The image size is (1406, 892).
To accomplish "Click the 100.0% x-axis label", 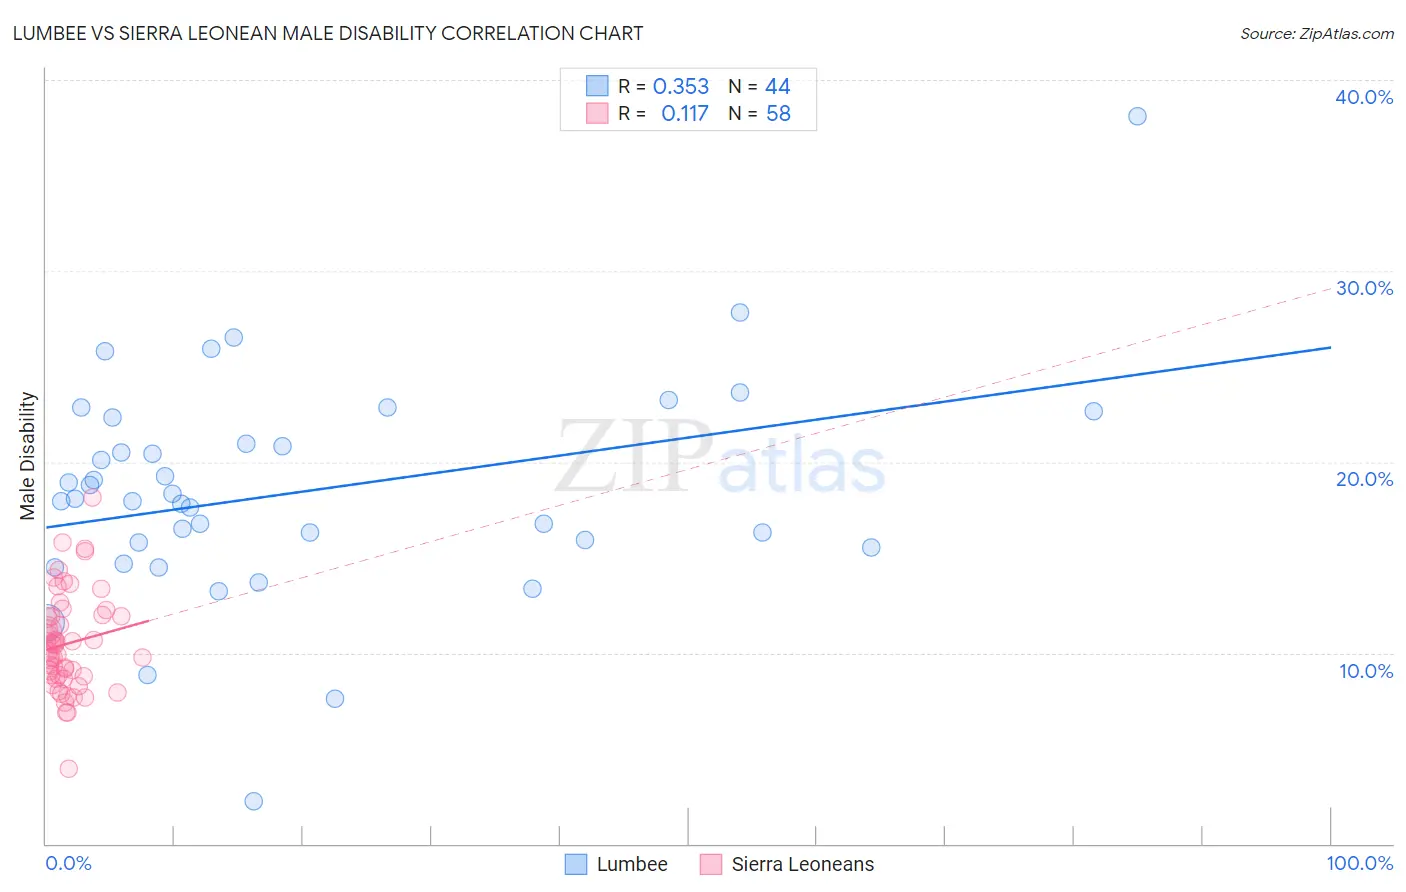I will tap(1360, 863).
